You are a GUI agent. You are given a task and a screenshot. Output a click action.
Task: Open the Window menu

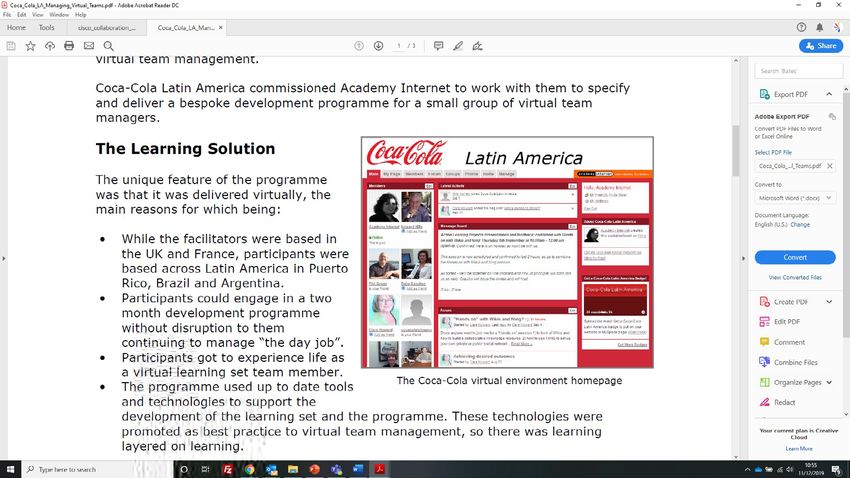pos(59,15)
